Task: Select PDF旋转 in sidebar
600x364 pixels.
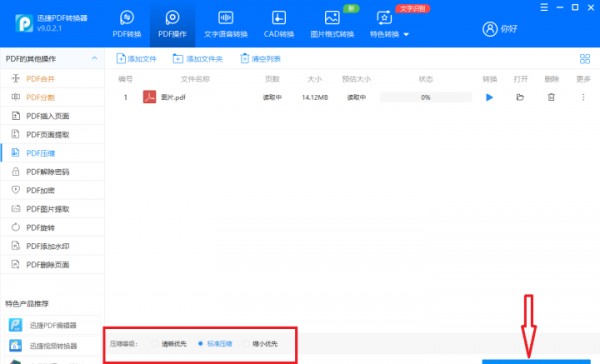Action: coord(52,227)
